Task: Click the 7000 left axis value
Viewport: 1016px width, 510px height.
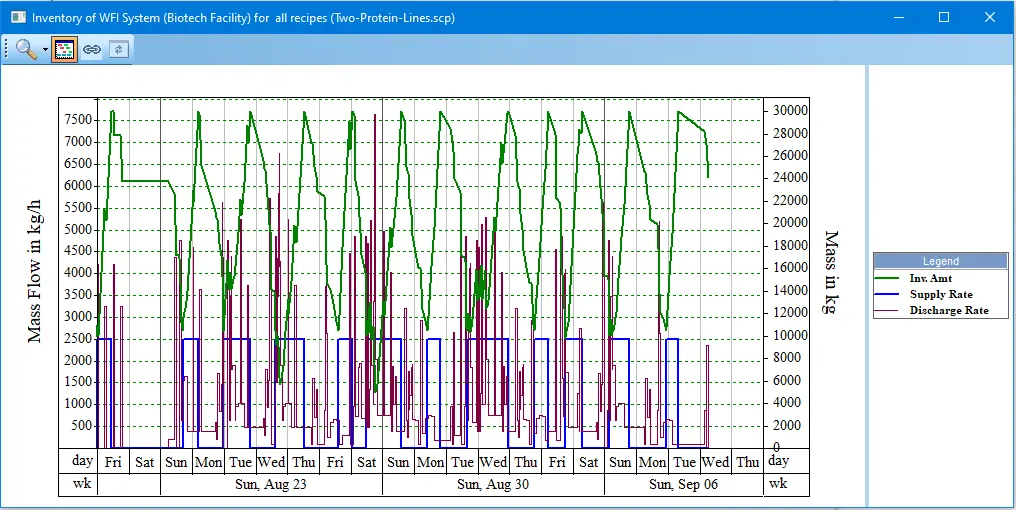Action: (78, 142)
